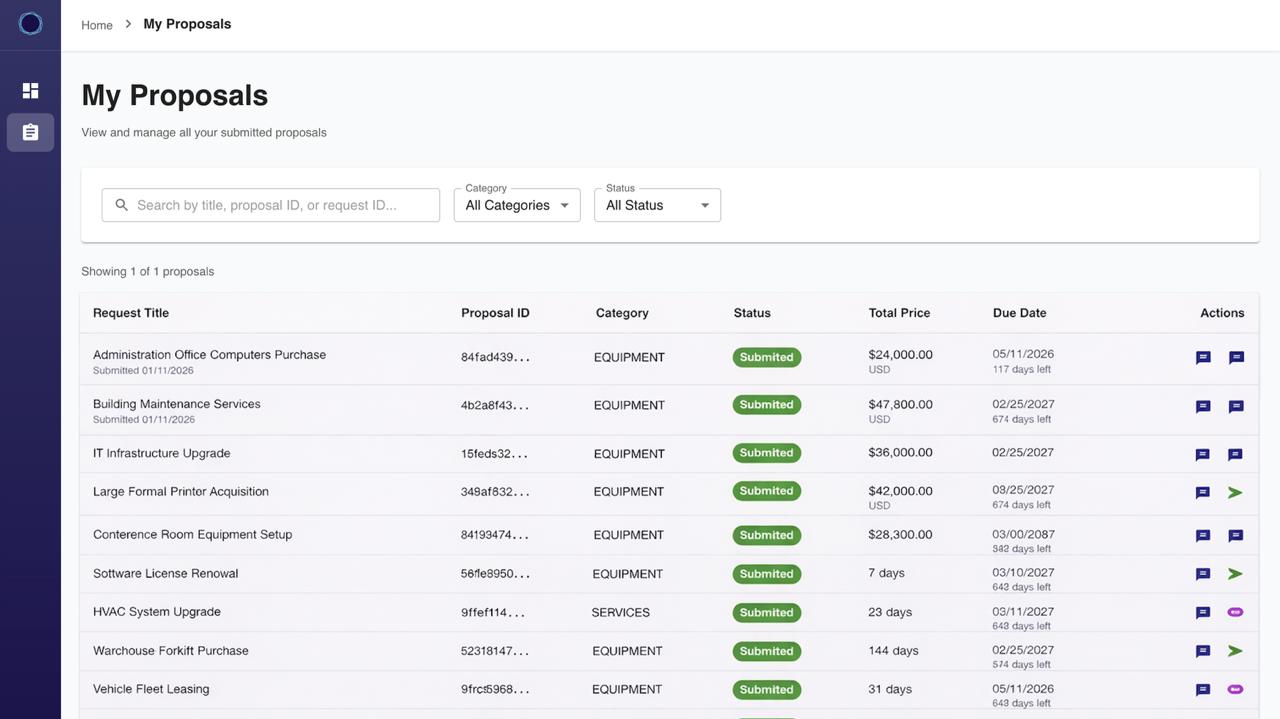The image size is (1280, 719).
Task: Open message icon for HVAC System Upgrade
Action: (1203, 613)
